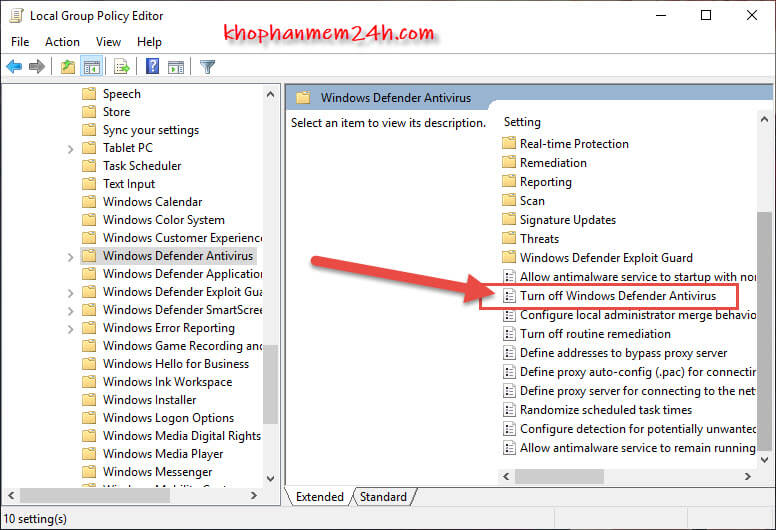
Task: Open the Real-time Protection folder
Action: (x=573, y=144)
